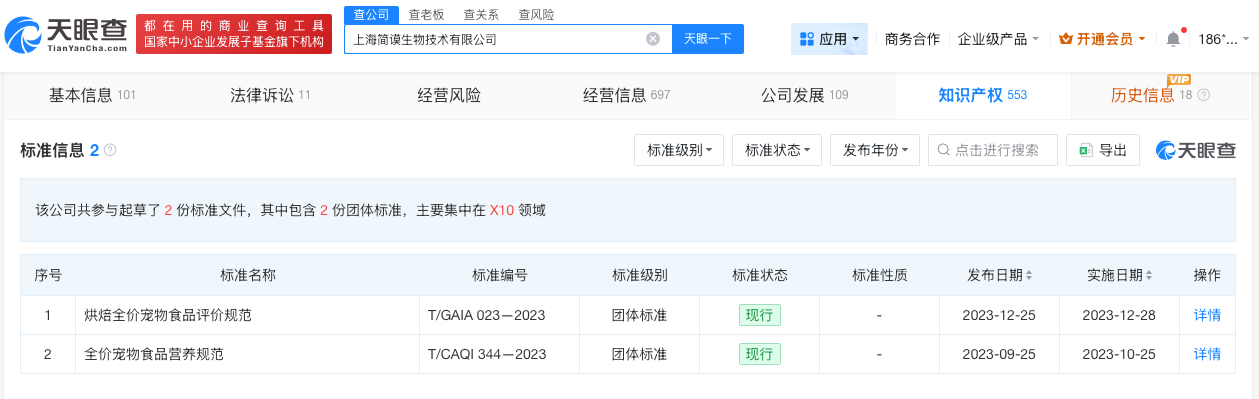1259x399 pixels.
Task: View 详情 for 烘焙全价宠物食品评价规范
Action: pos(1207,315)
